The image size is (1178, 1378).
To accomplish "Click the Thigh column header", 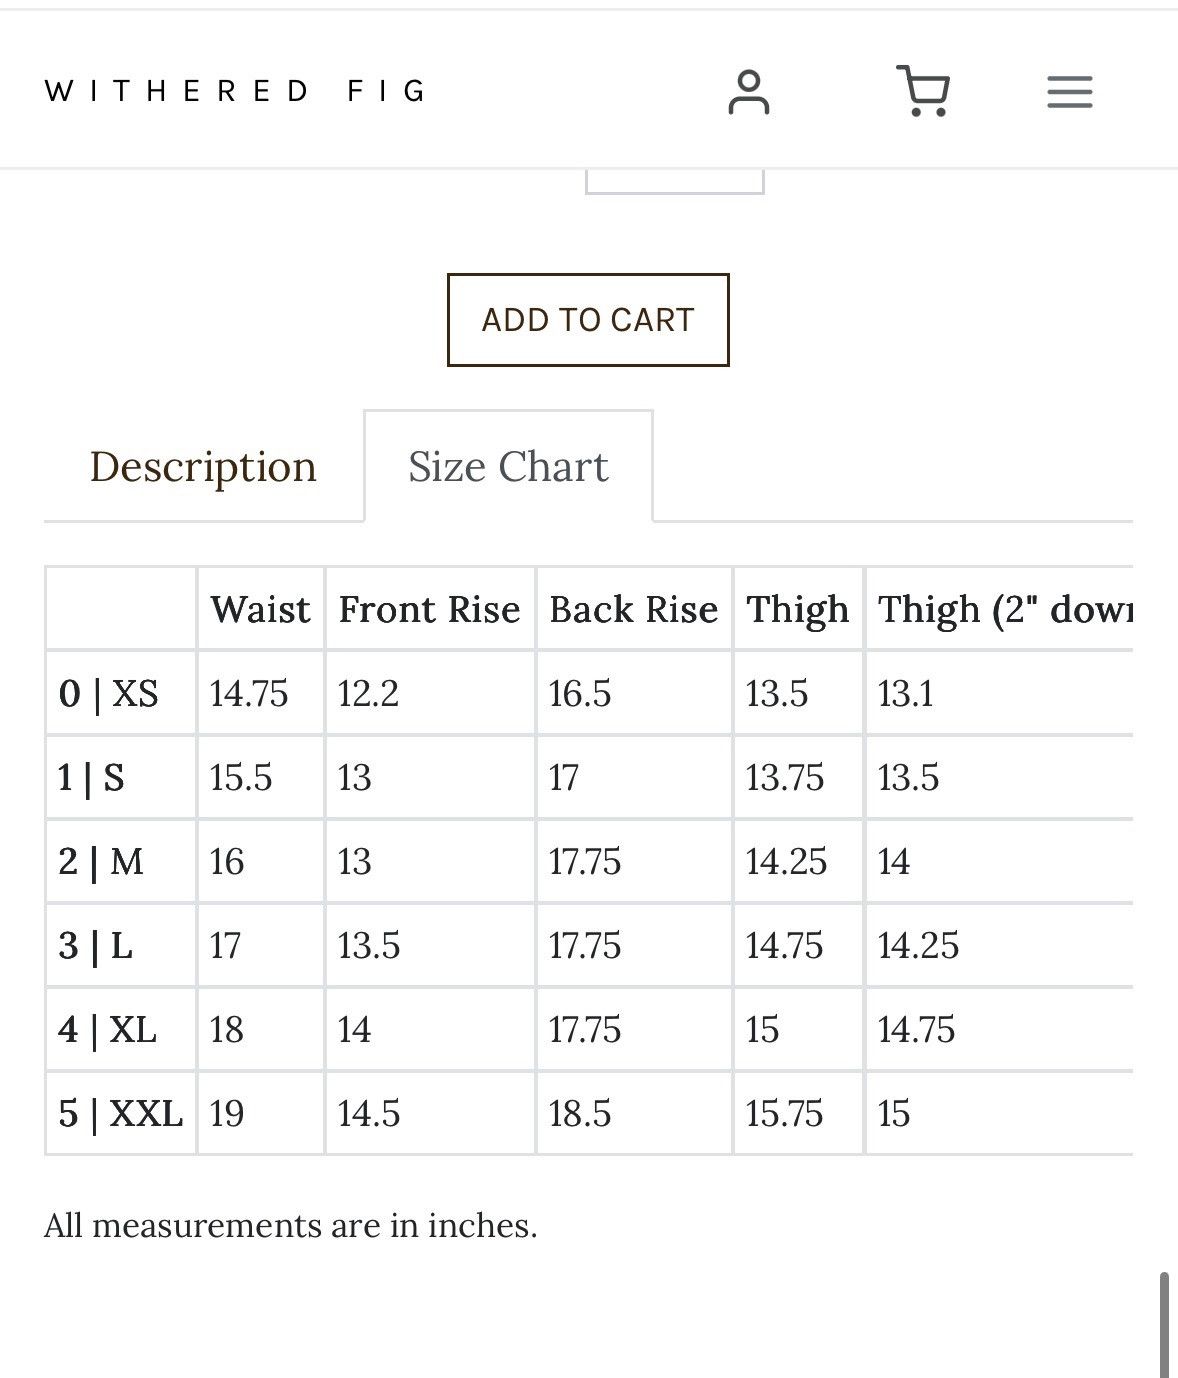I will point(798,609).
